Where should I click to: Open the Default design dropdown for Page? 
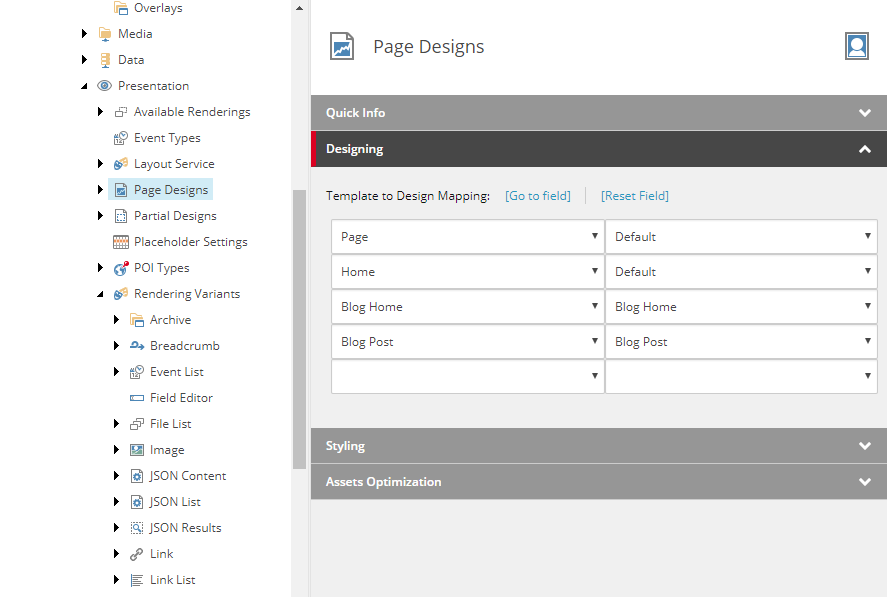tap(742, 237)
